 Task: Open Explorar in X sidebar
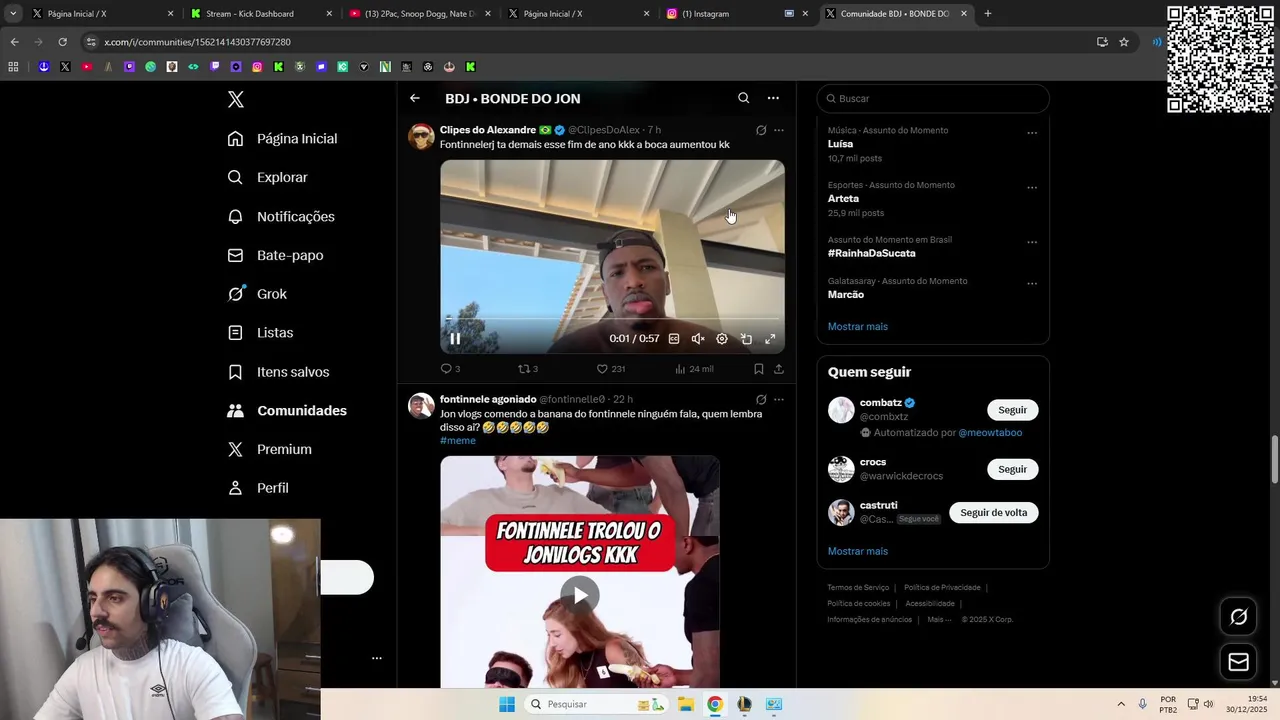268,177
